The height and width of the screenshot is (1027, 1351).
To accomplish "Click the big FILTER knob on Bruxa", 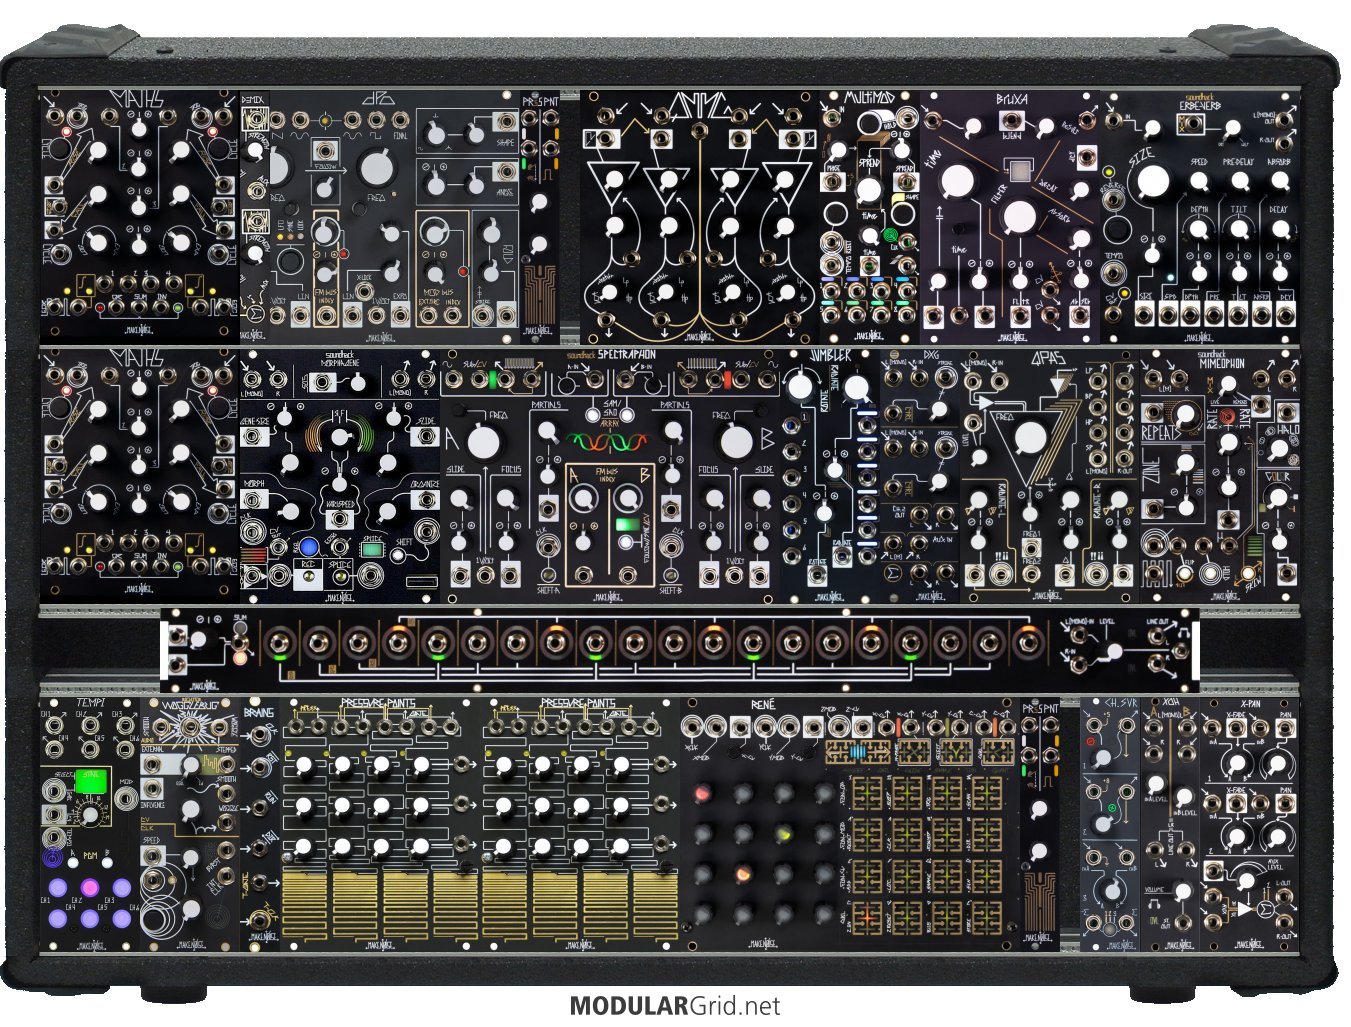I will [1019, 216].
